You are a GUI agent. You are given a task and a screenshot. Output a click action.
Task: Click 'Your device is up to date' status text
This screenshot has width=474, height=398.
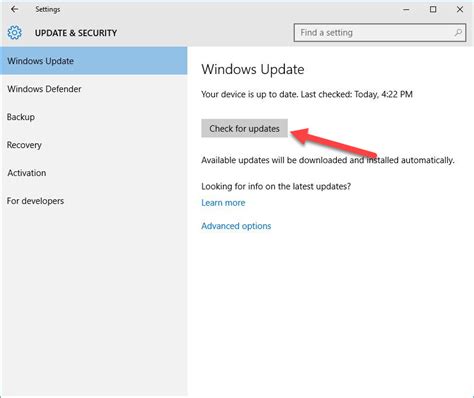click(307, 94)
